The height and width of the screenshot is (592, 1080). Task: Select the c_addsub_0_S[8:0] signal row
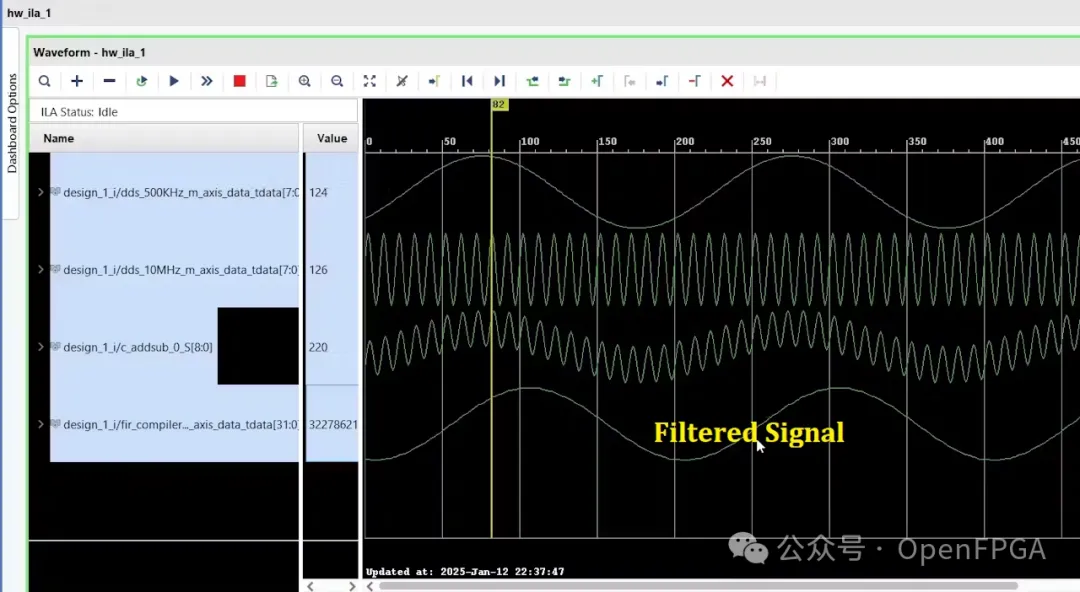pyautogui.click(x=138, y=347)
